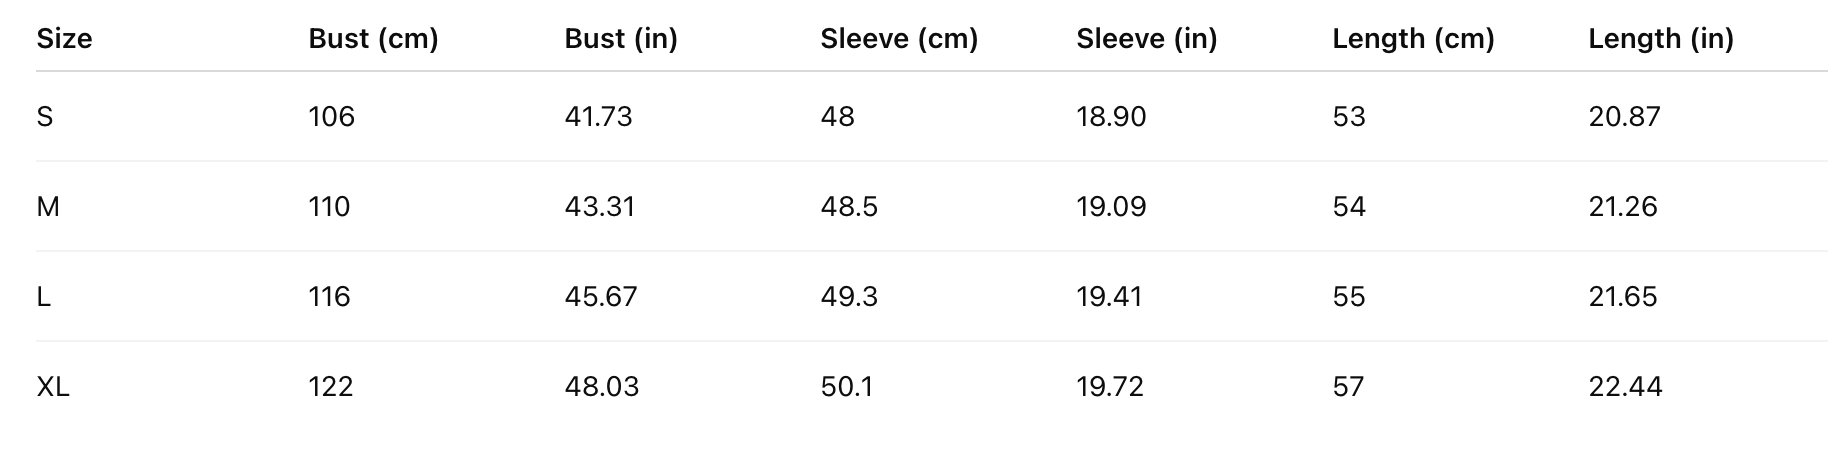Select the 122 bust value for XL

pyautogui.click(x=331, y=387)
